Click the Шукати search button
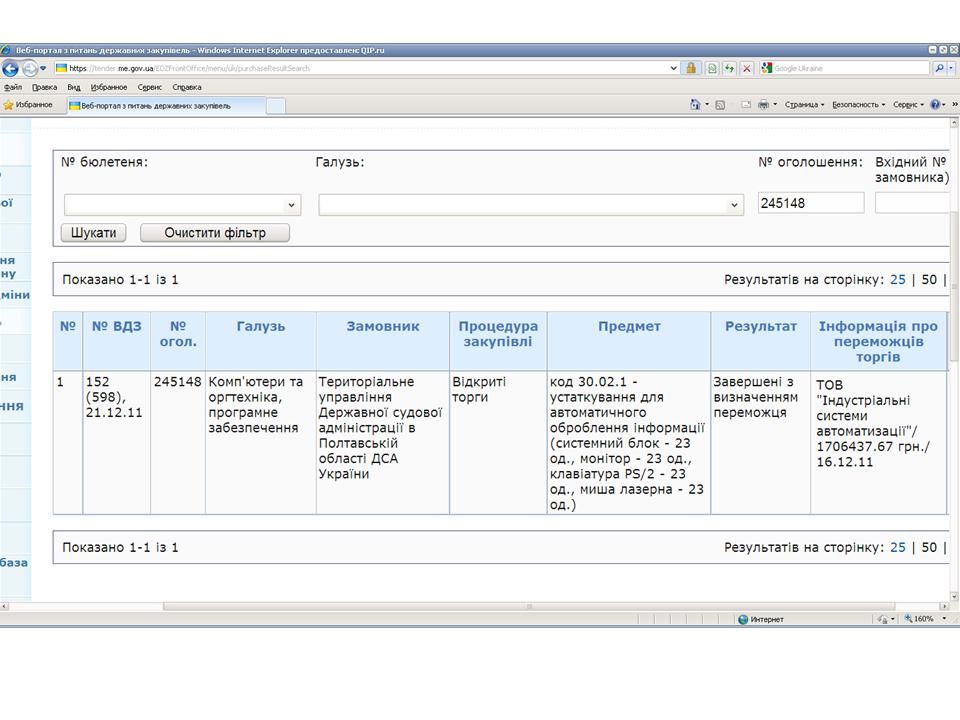This screenshot has width=960, height=720. click(94, 233)
